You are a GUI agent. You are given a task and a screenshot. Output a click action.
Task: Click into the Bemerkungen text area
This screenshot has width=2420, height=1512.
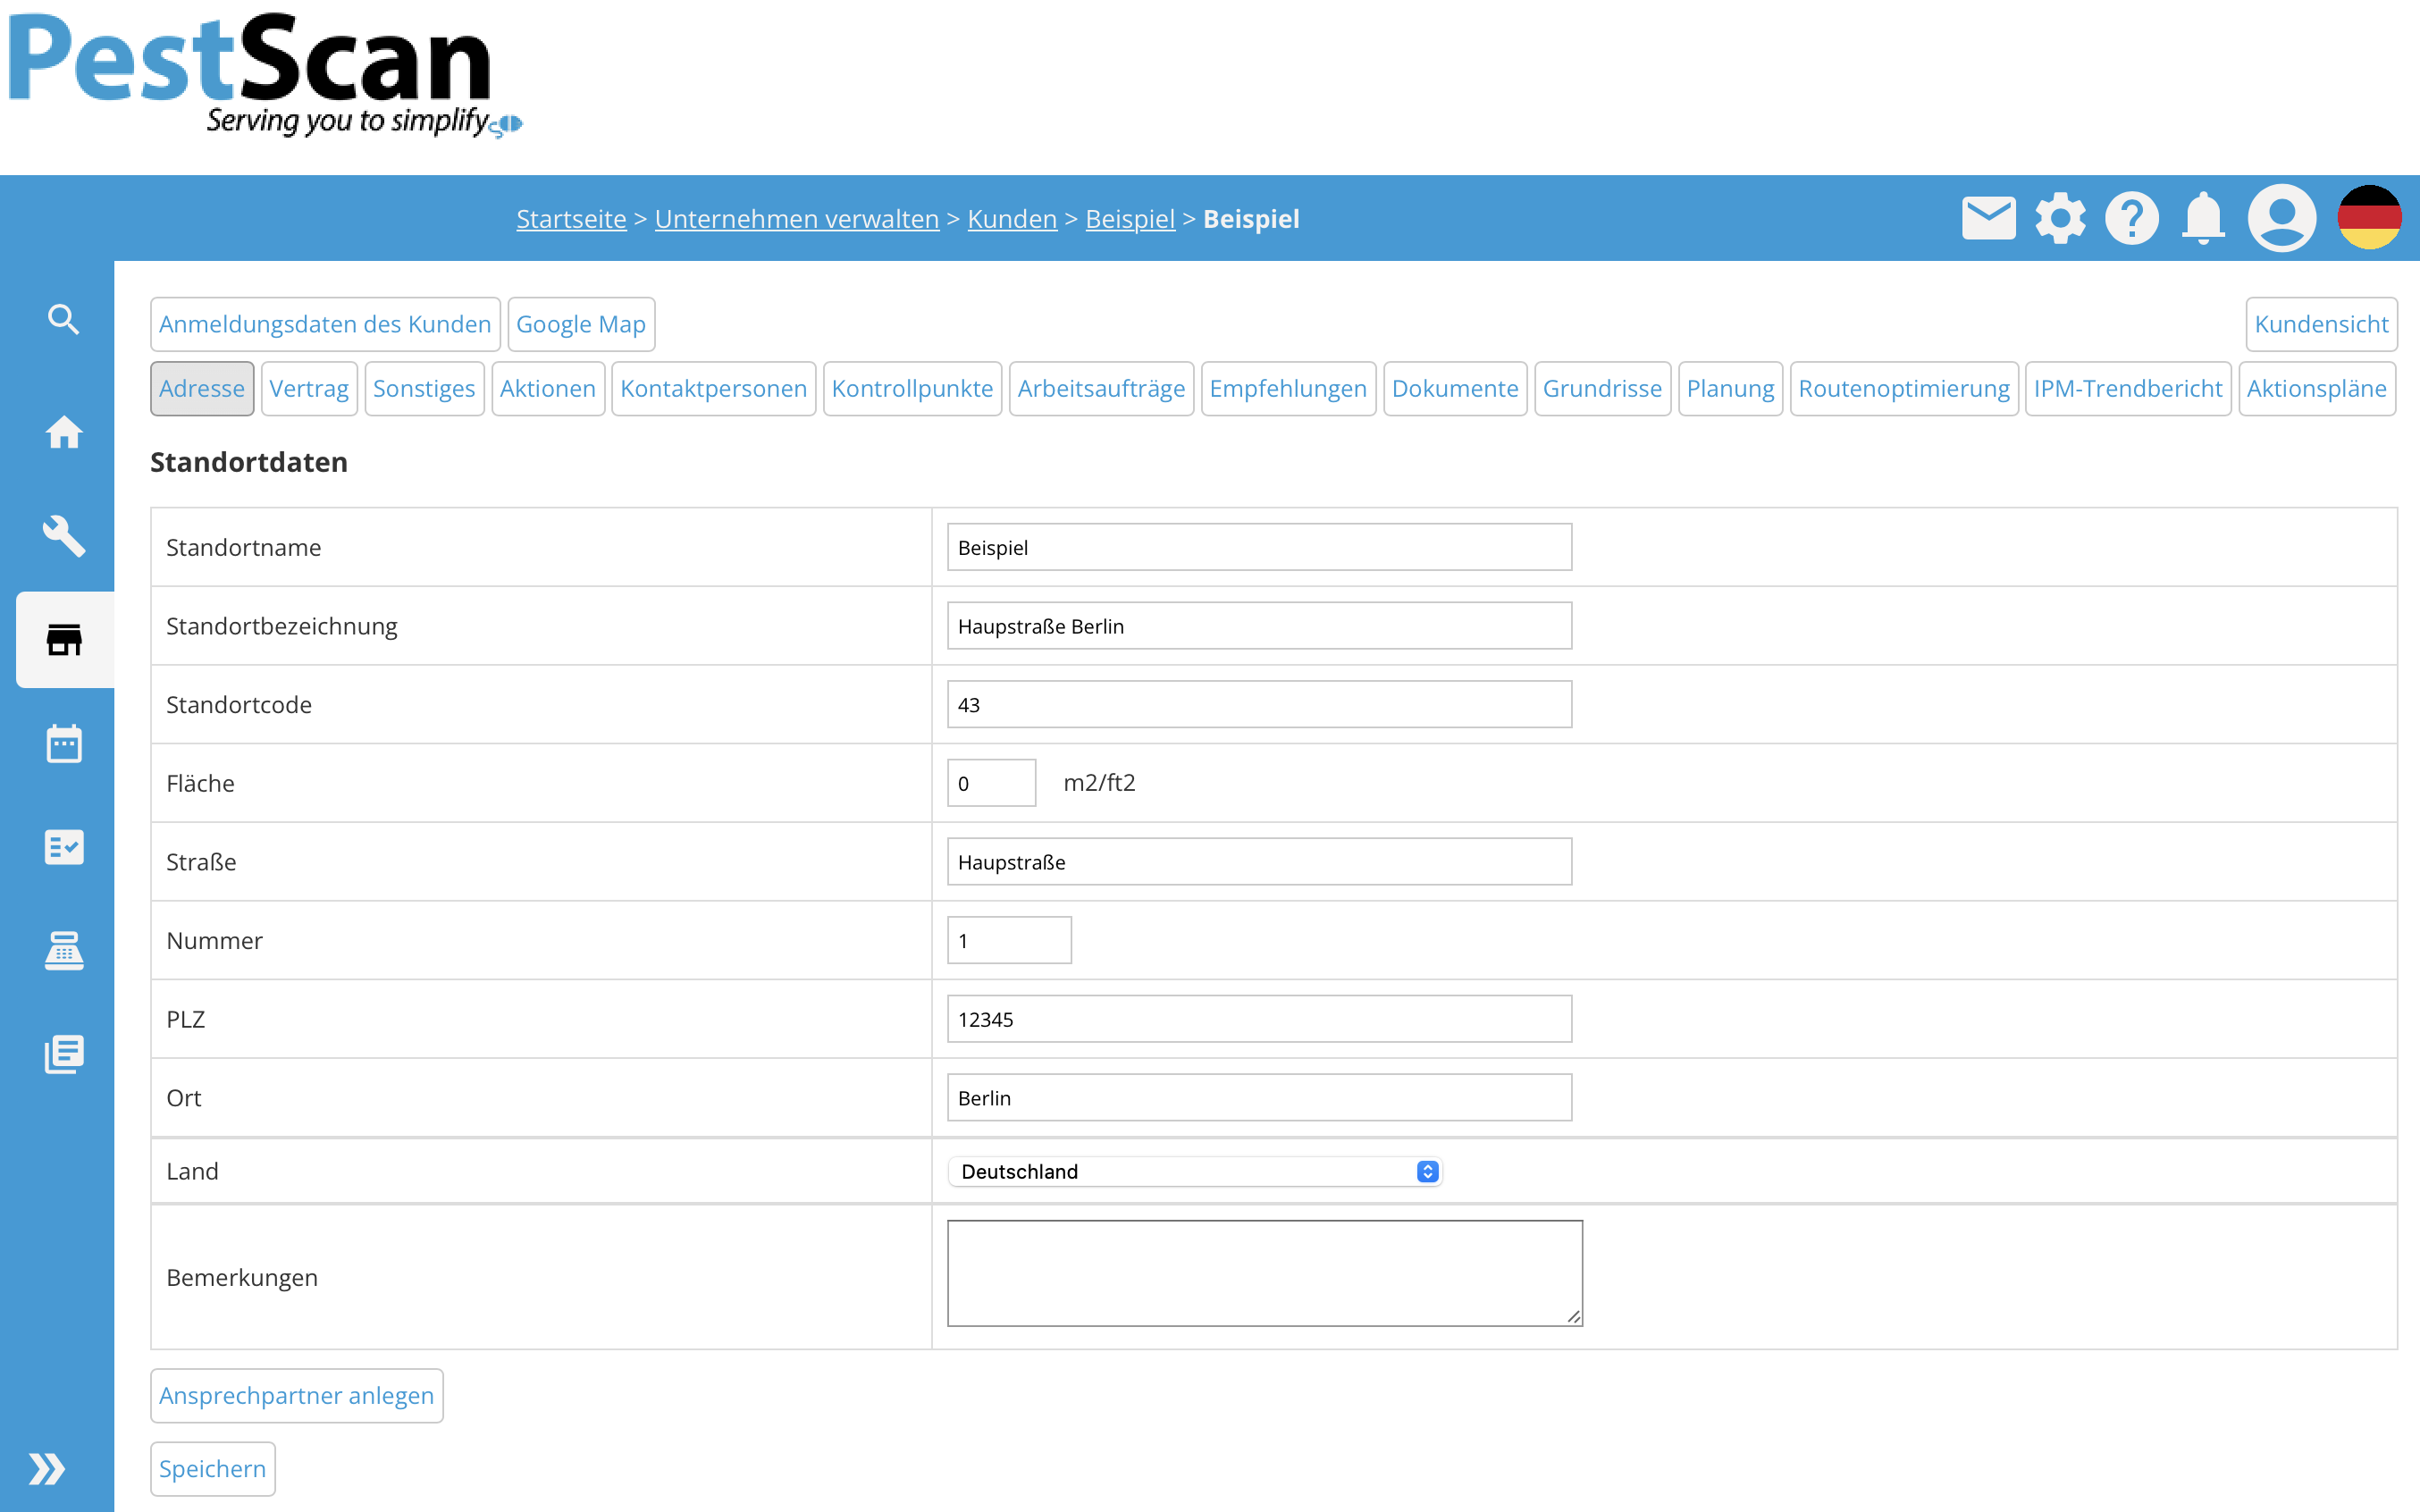tap(1264, 1272)
